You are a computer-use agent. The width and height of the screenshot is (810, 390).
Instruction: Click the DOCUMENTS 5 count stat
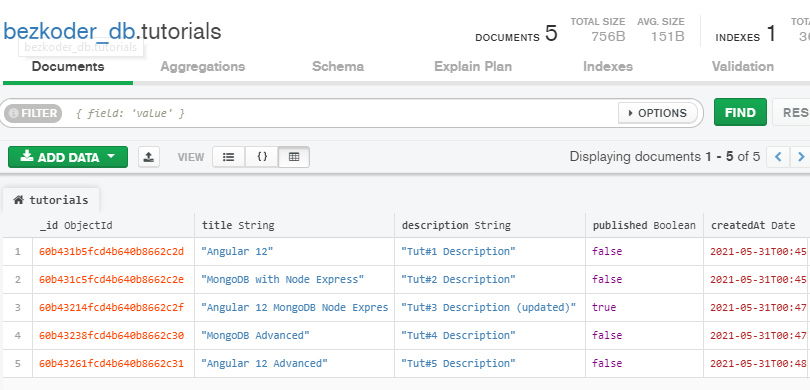point(517,34)
